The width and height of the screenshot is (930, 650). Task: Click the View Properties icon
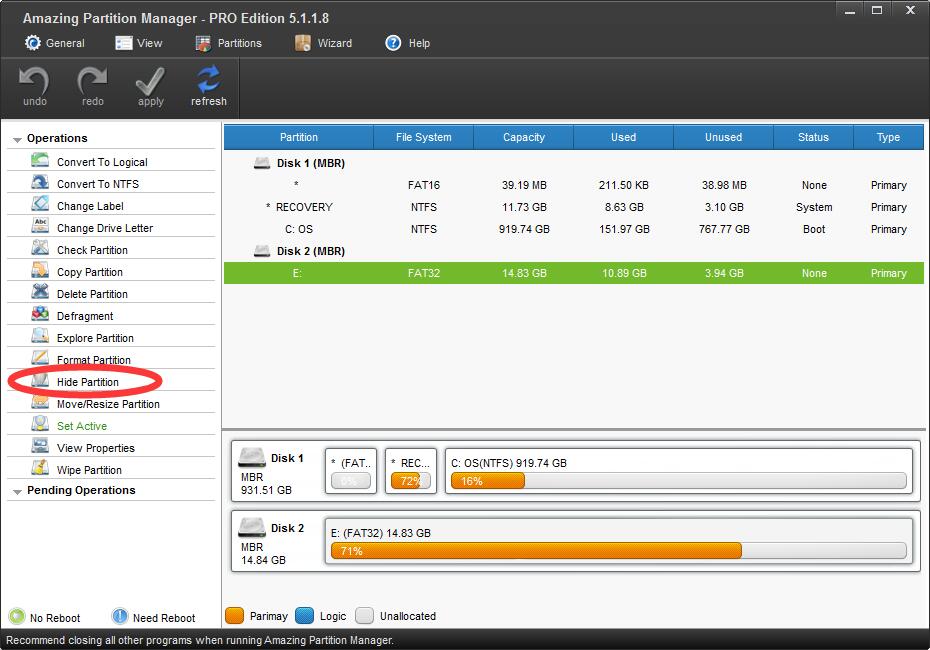point(40,446)
